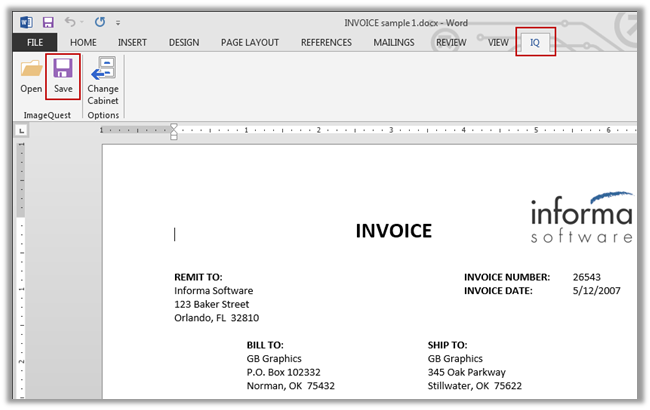
Task: Save document to ImageQuest
Action: (x=63, y=77)
